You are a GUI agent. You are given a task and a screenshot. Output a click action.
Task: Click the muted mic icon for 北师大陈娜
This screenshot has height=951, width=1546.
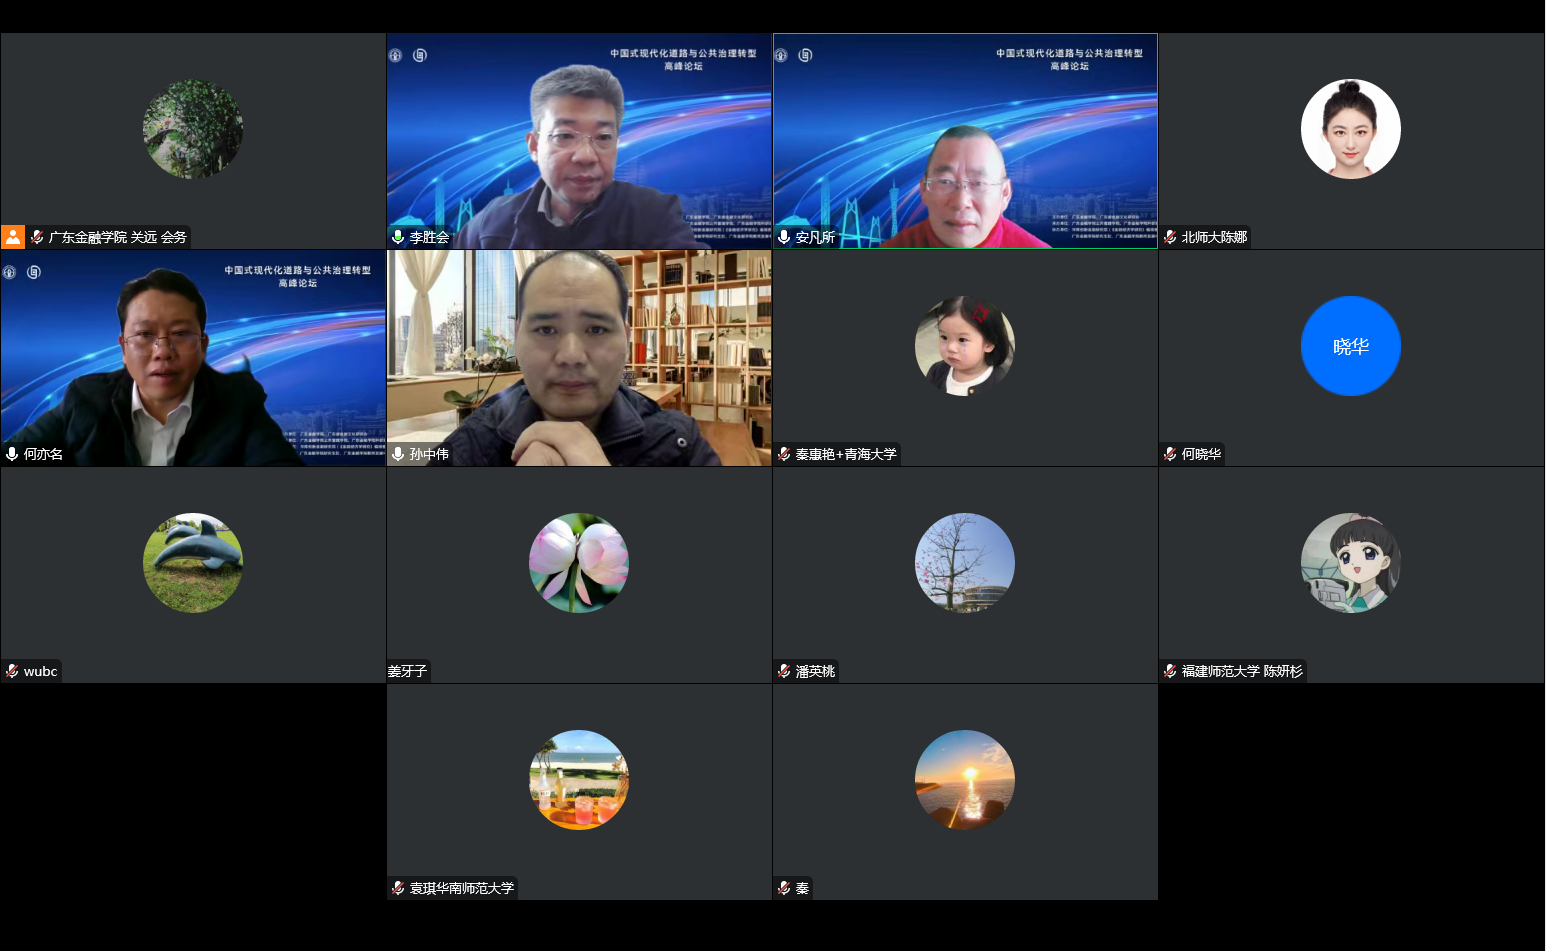(1170, 237)
